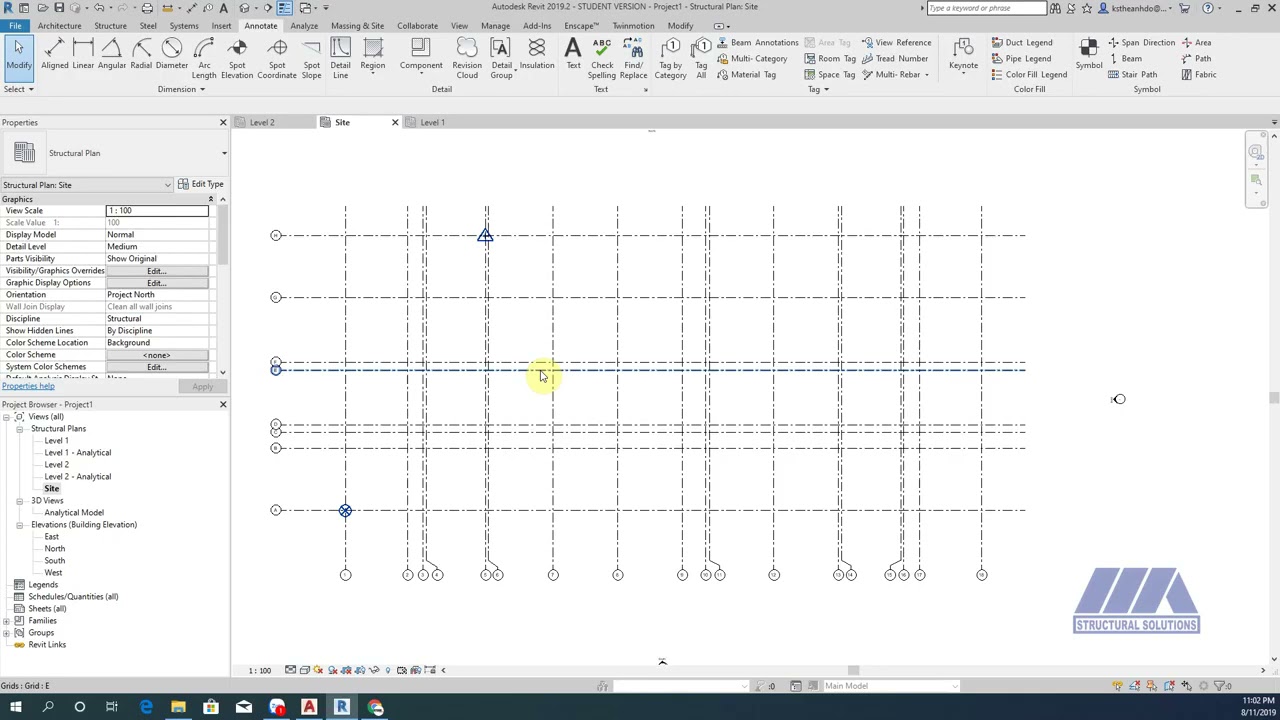The height and width of the screenshot is (720, 1280).
Task: Click the Properties help link
Action: (28, 386)
